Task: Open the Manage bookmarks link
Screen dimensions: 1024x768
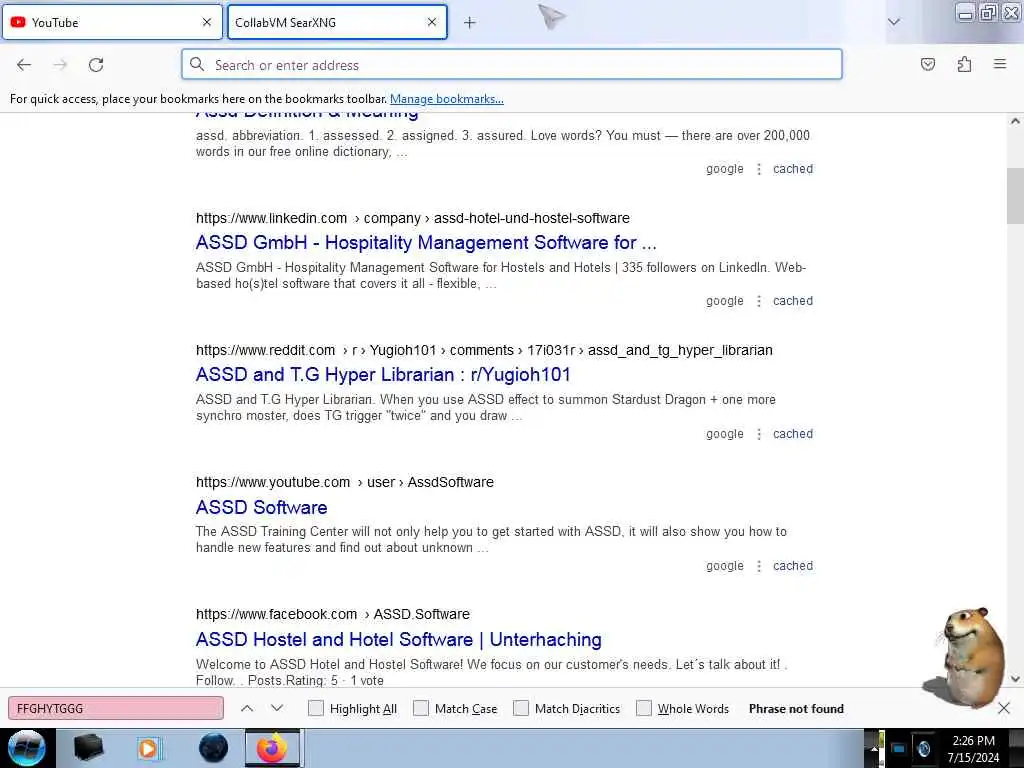Action: [x=447, y=99]
